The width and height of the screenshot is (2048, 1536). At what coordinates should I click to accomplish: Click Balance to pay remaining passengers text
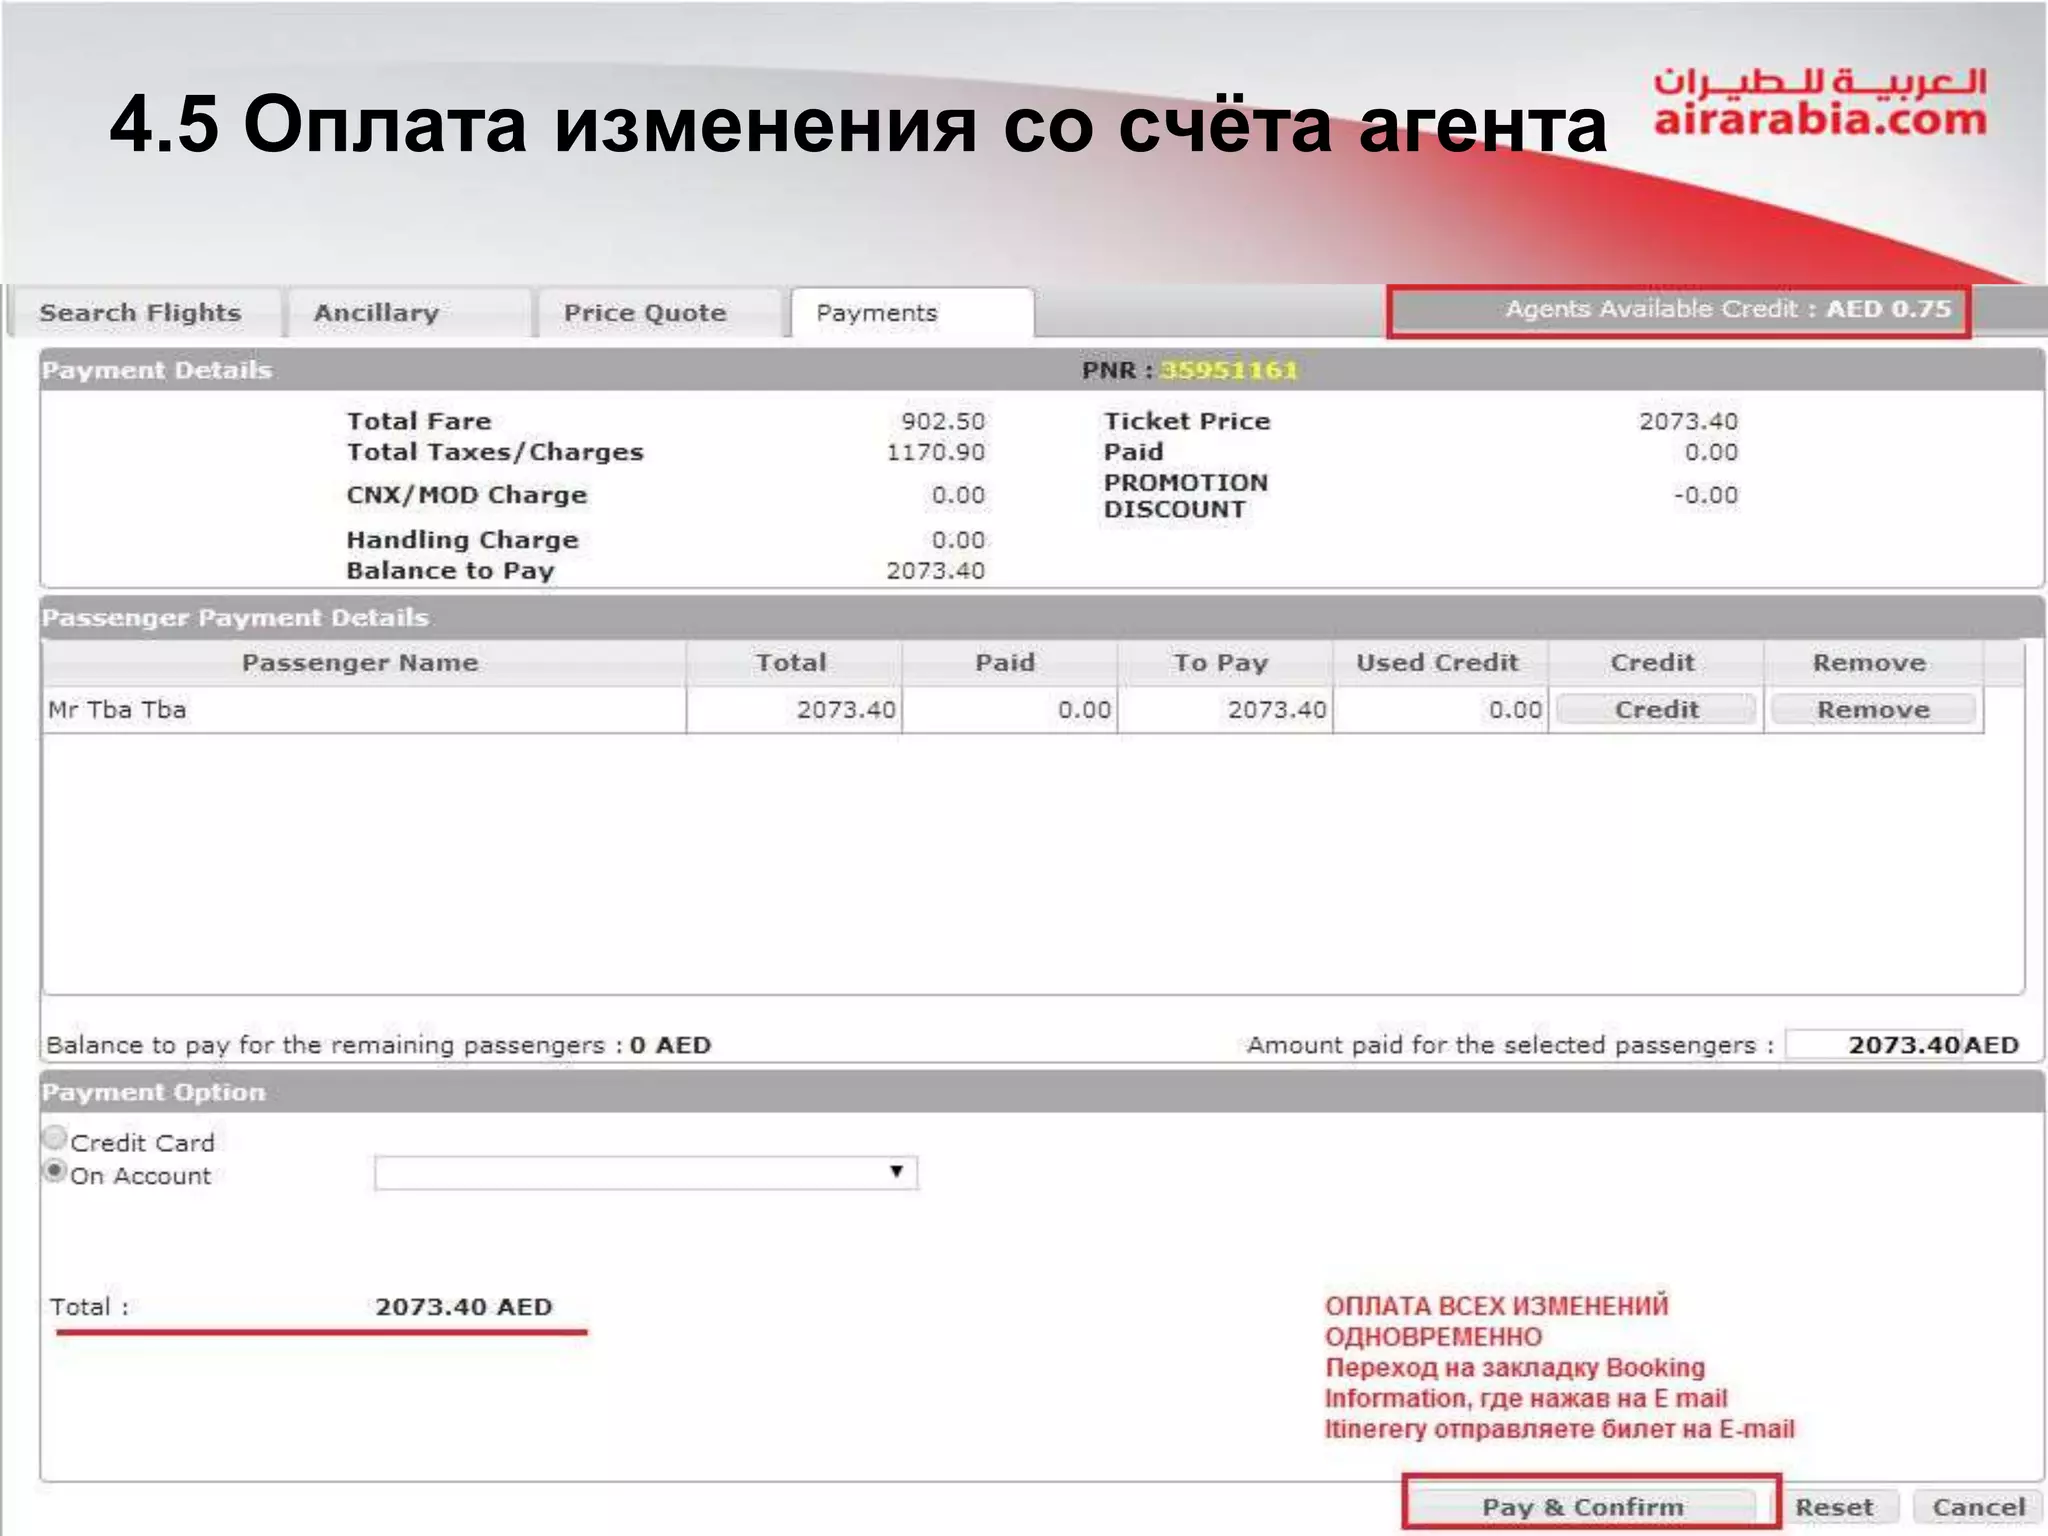(x=378, y=1045)
